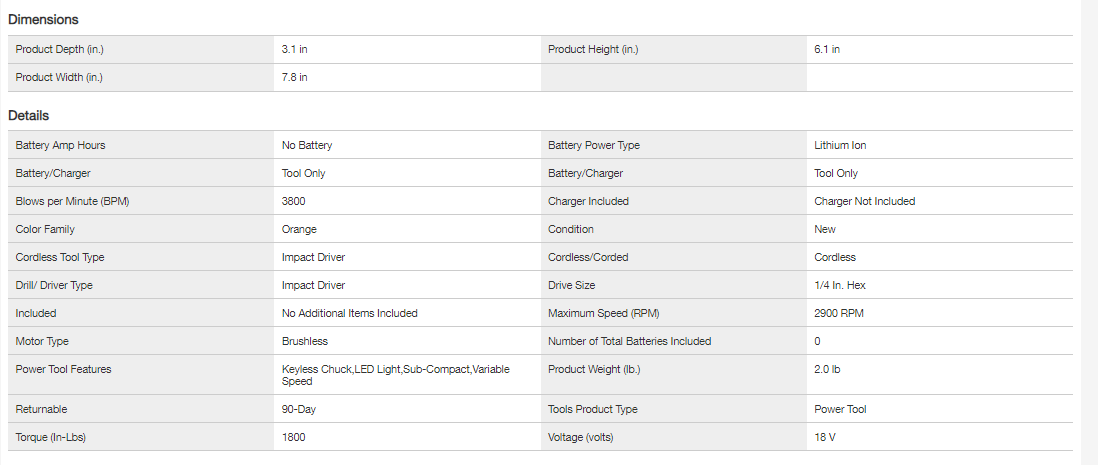Select the Brushless motor type value
The width and height of the screenshot is (1098, 465).
coord(304,341)
